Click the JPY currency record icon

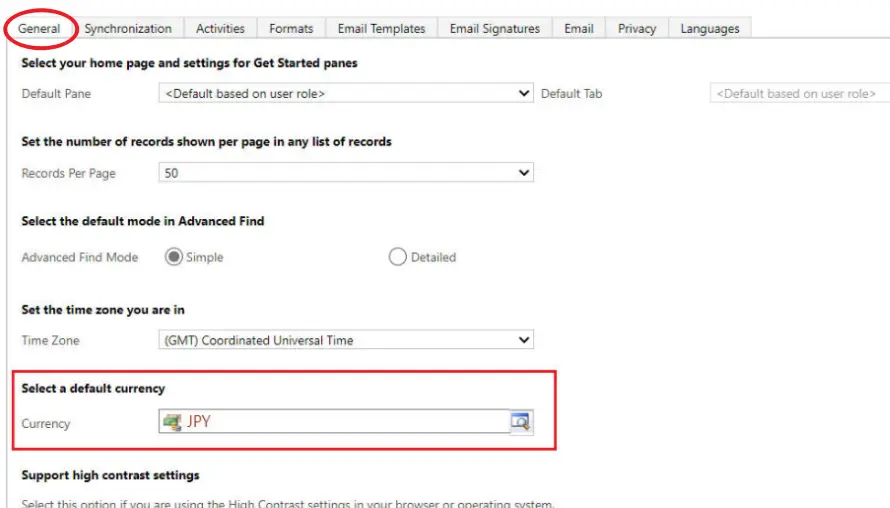pyautogui.click(x=173, y=422)
